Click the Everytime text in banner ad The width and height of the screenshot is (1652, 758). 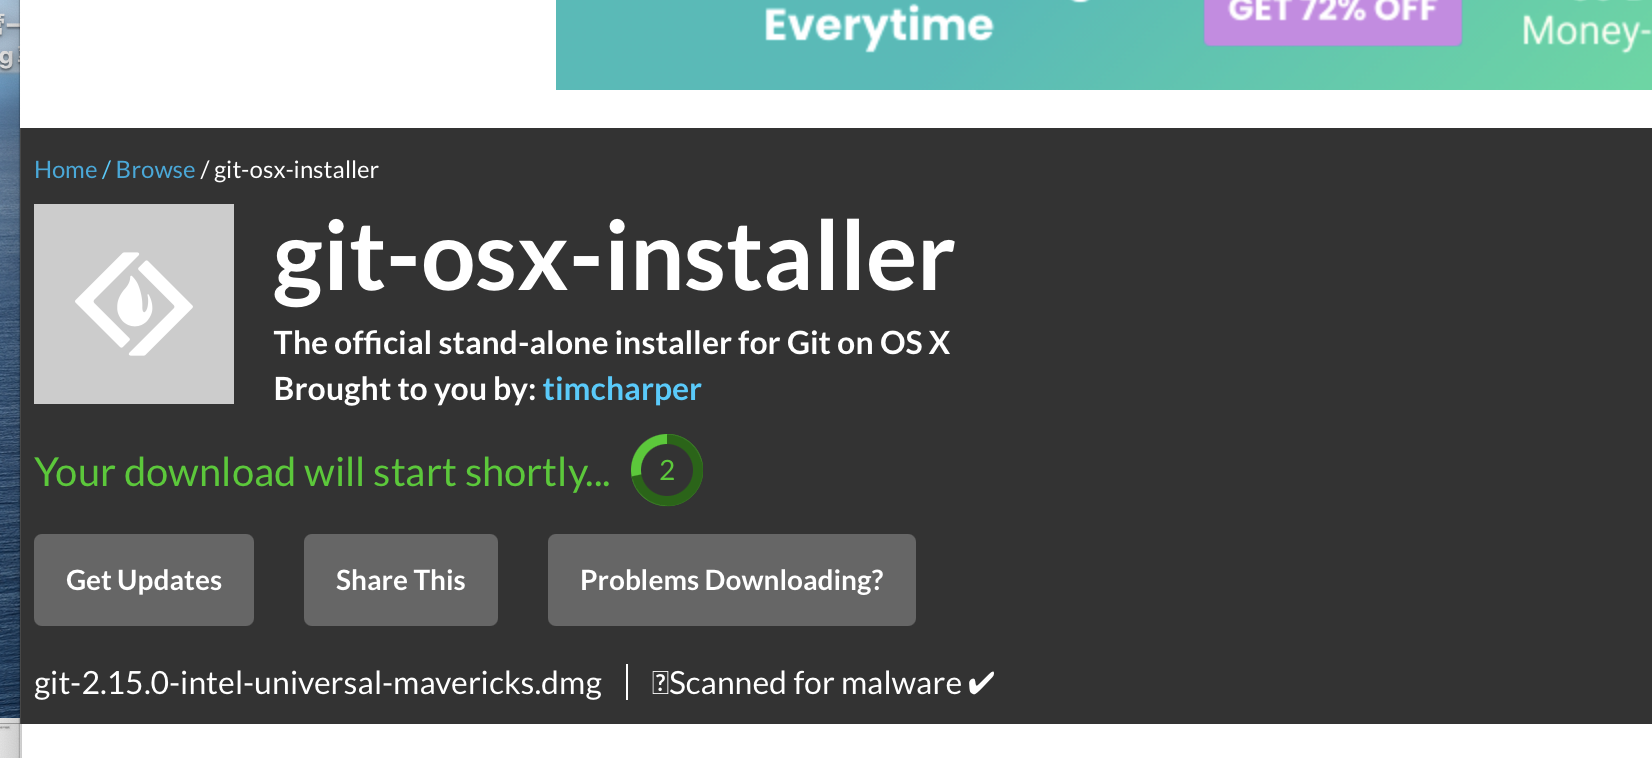click(878, 26)
